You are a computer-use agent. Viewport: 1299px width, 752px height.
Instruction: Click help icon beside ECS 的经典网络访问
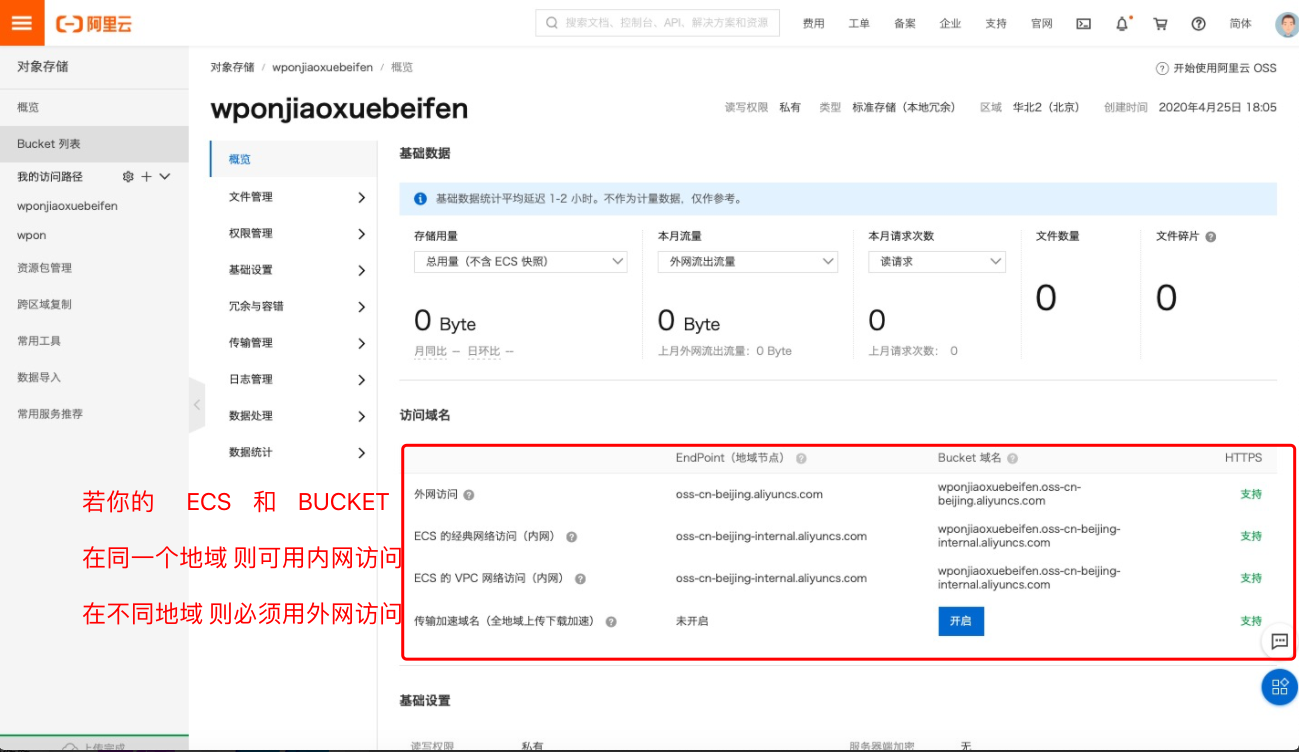click(x=572, y=537)
